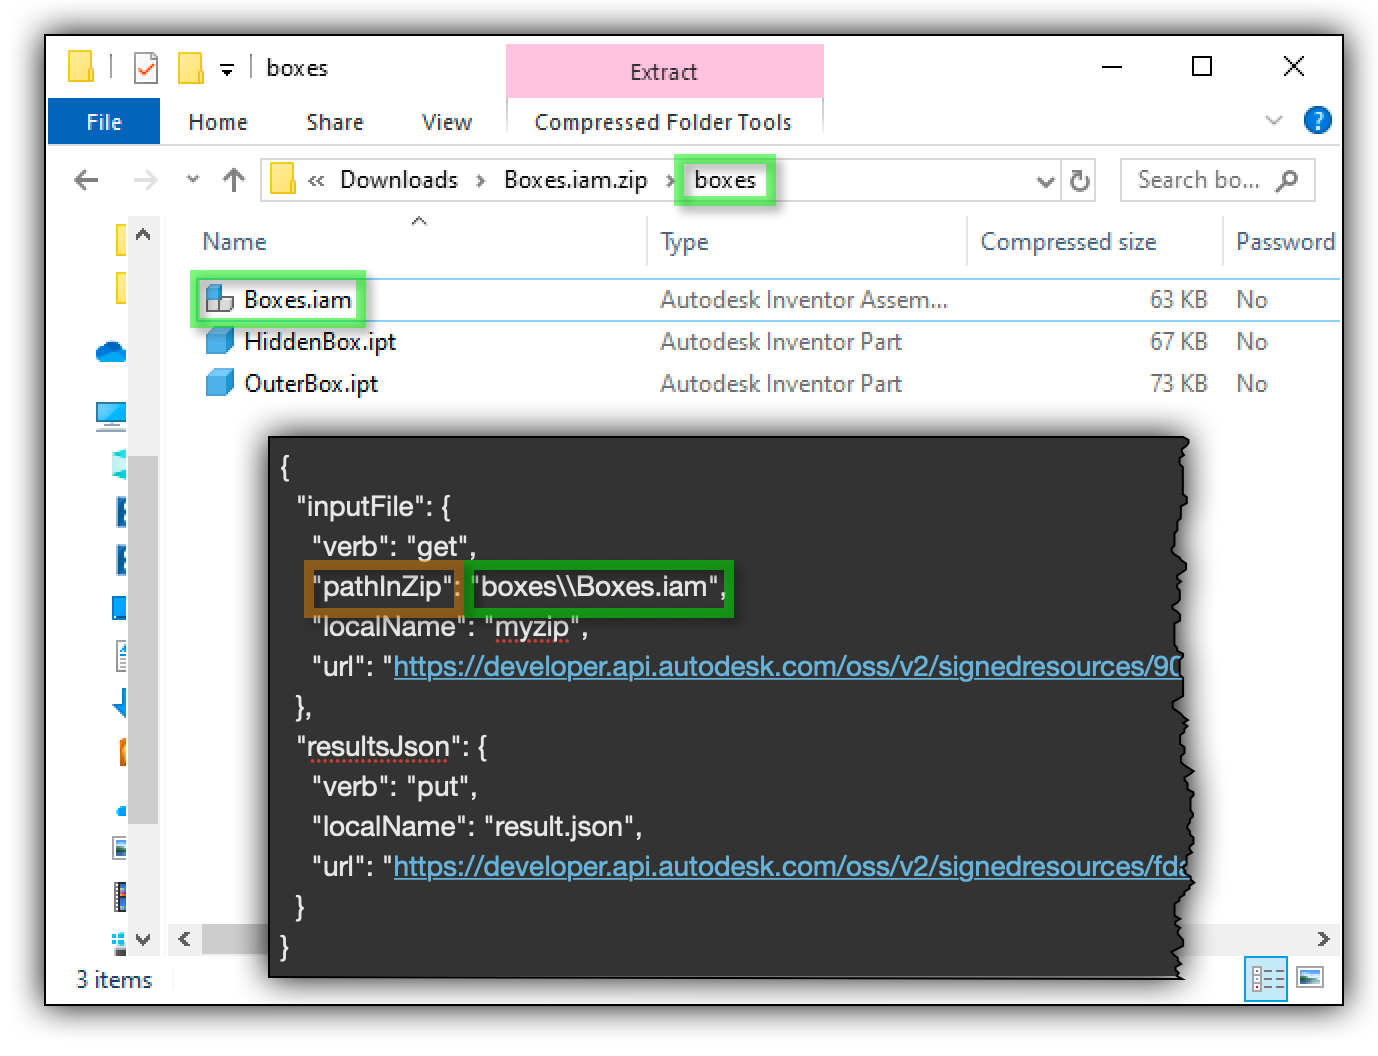Go back with the back arrow

pos(87,180)
